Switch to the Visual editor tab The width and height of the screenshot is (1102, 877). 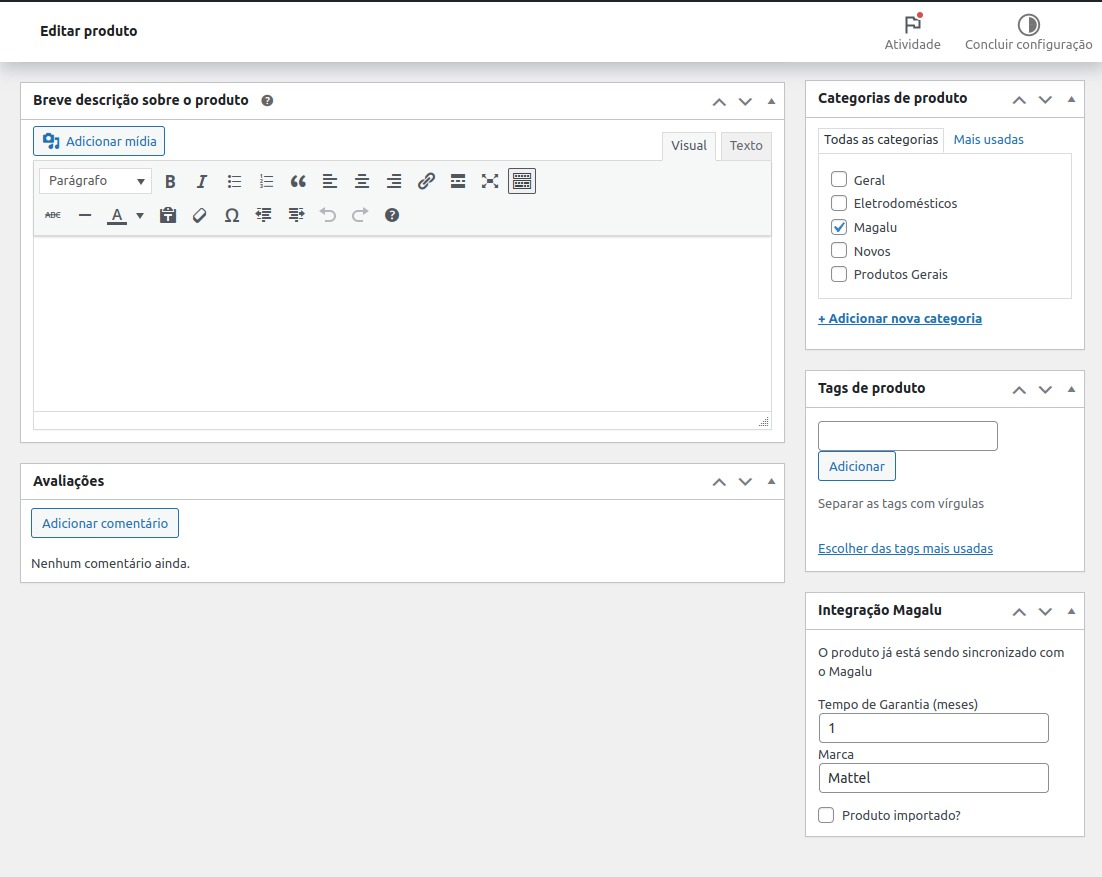click(x=689, y=146)
